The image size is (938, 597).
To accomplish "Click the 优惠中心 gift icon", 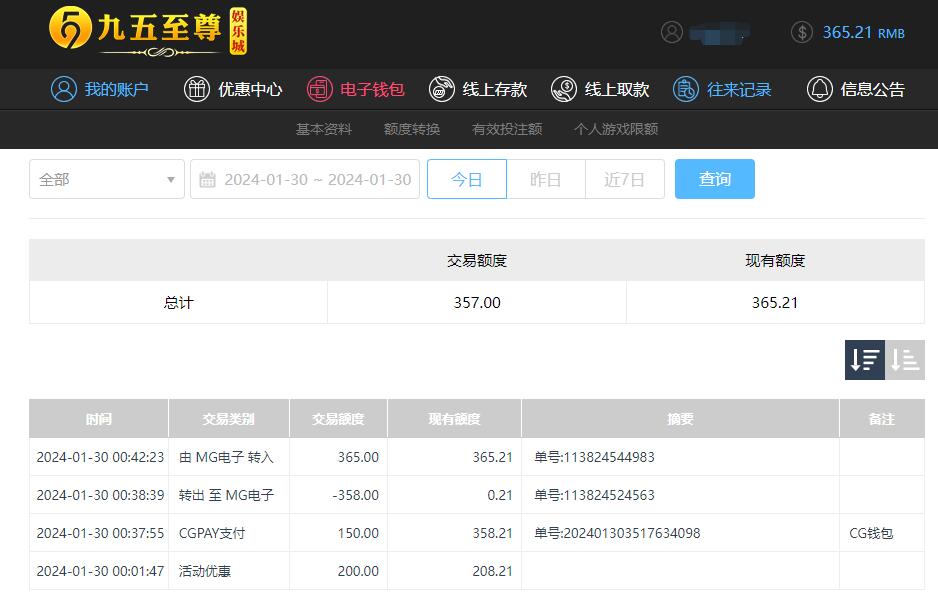I will [x=196, y=89].
